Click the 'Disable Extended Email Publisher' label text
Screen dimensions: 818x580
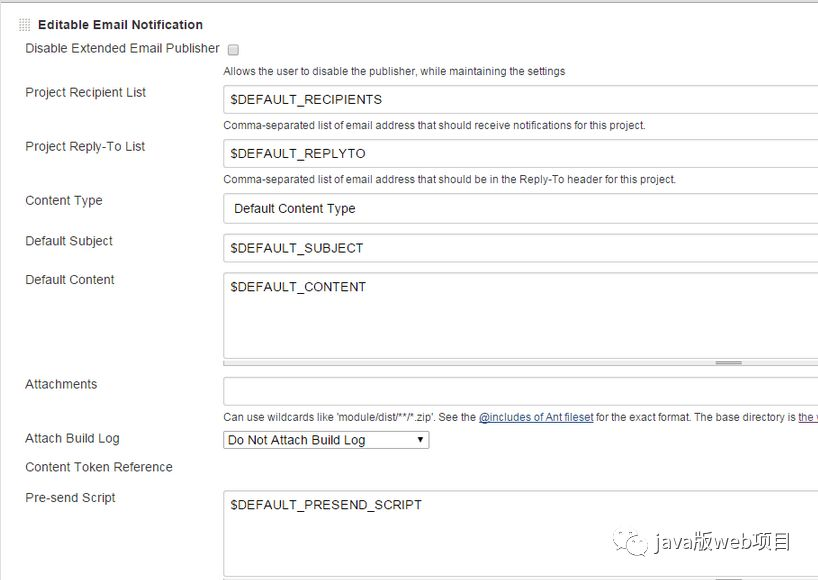tap(122, 48)
